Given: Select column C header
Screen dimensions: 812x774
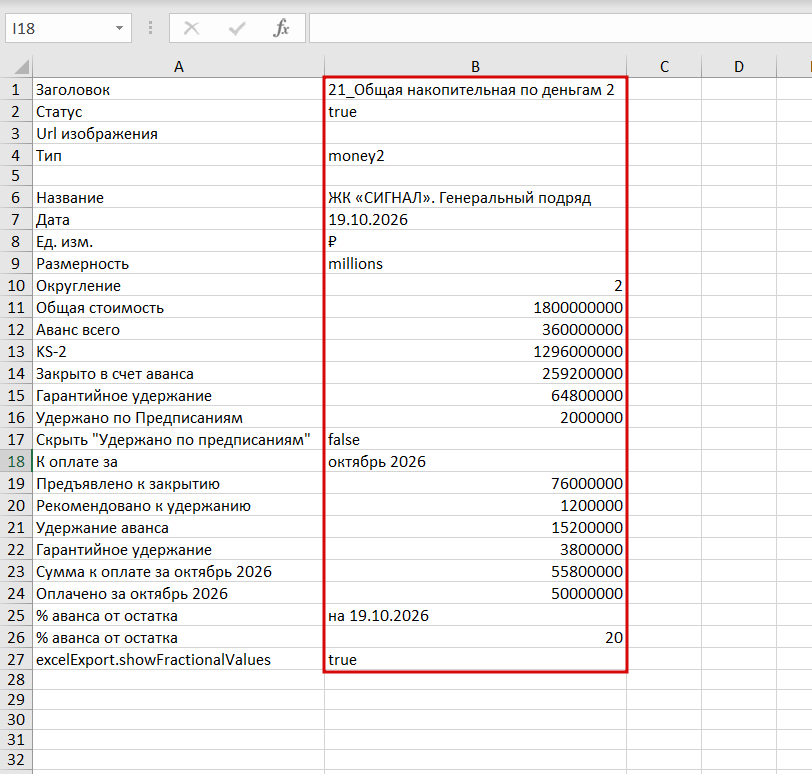Looking at the screenshot, I should (x=664, y=67).
